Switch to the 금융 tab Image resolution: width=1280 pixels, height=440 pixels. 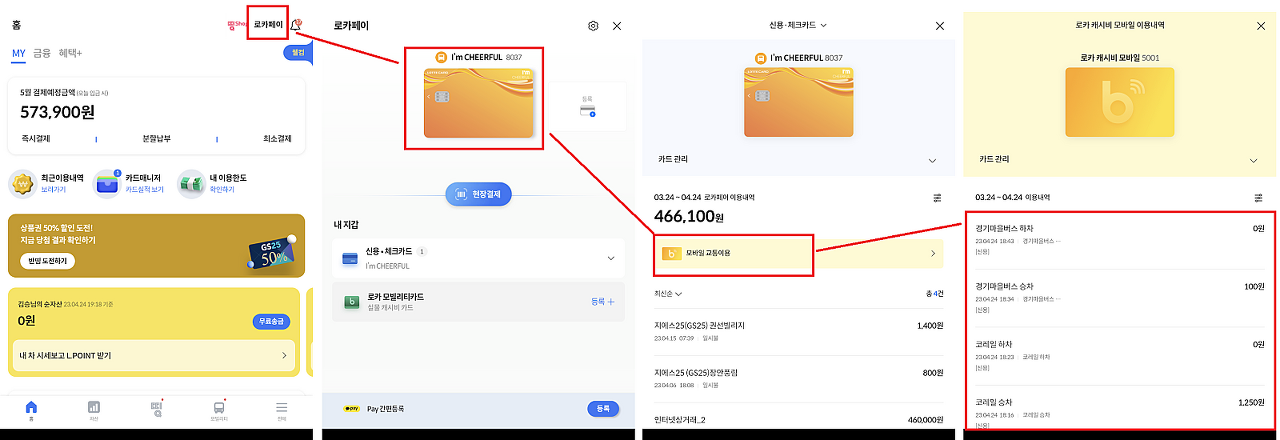coord(42,52)
